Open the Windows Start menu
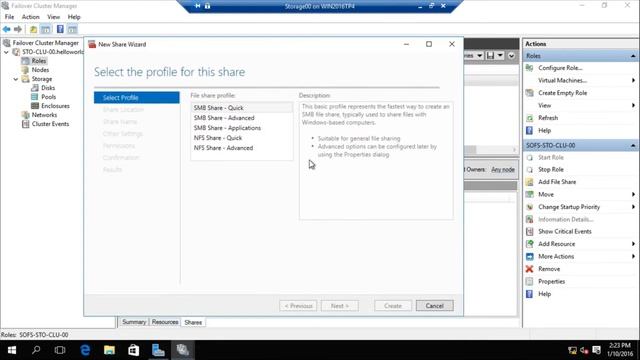This screenshot has height=360, width=640. pos(12,350)
